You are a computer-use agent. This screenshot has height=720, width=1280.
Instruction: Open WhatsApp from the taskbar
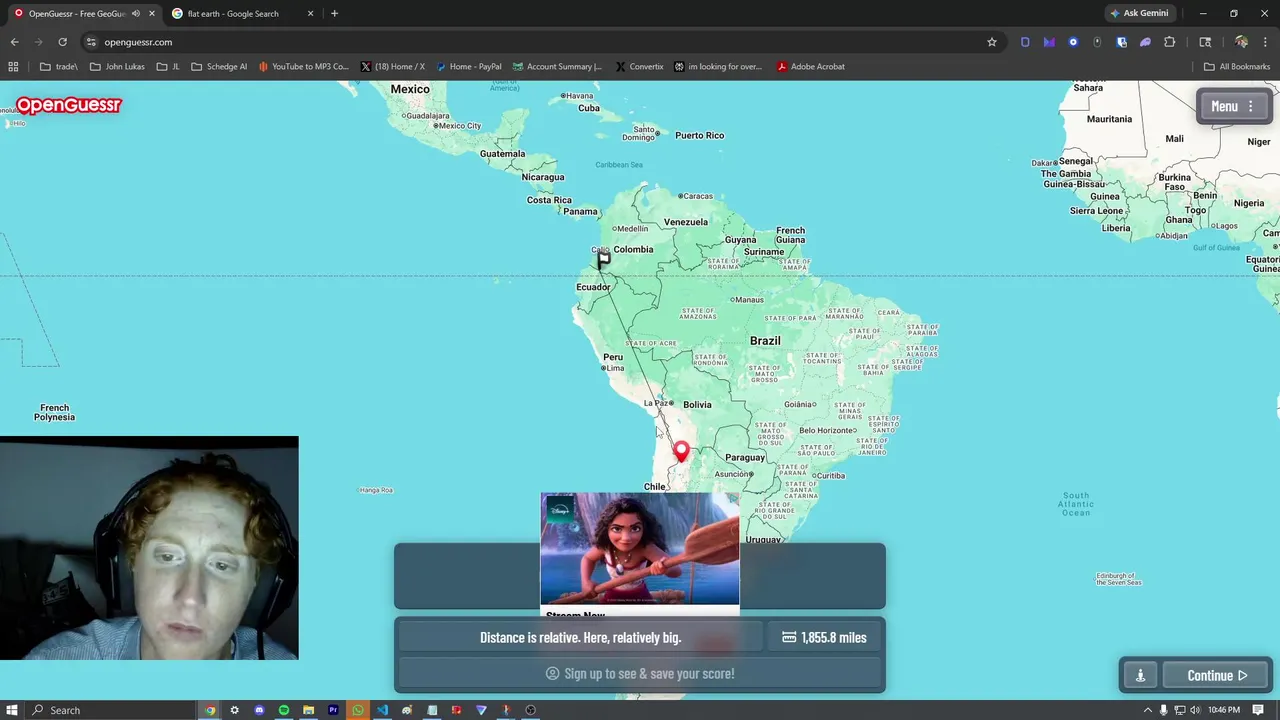coord(358,710)
